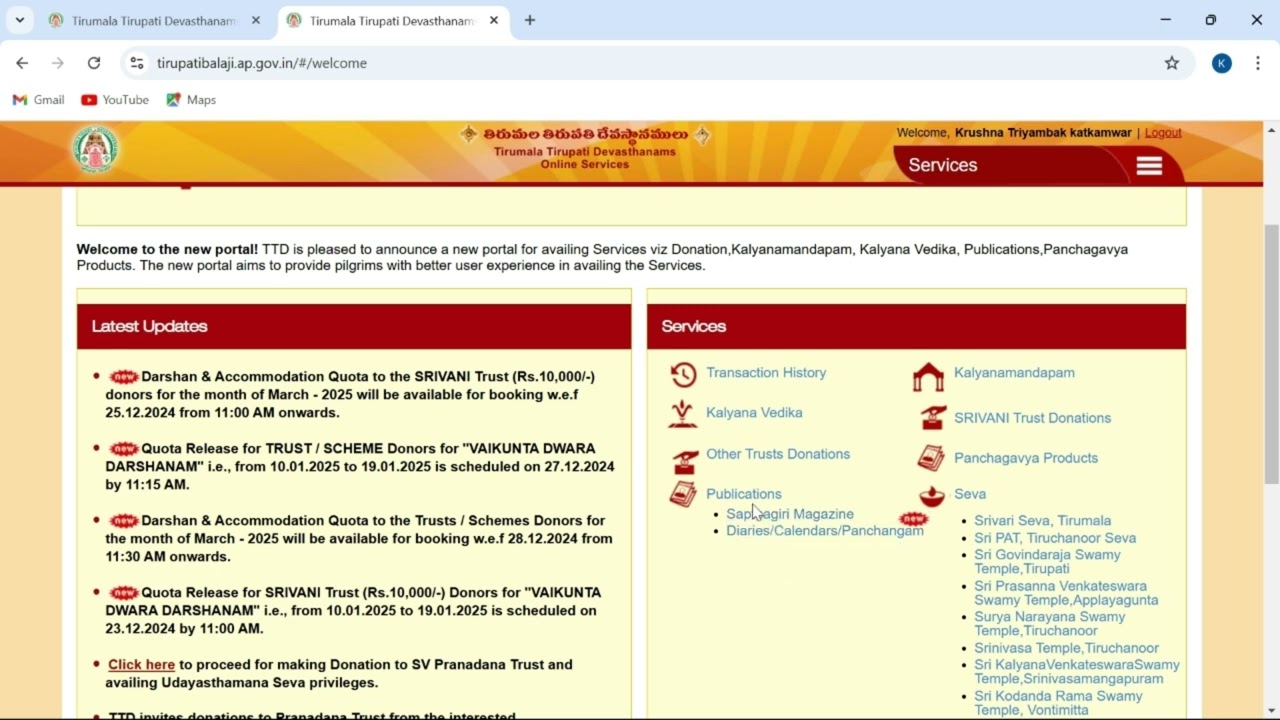
Task: Open YouTube bookmark
Action: 115,100
